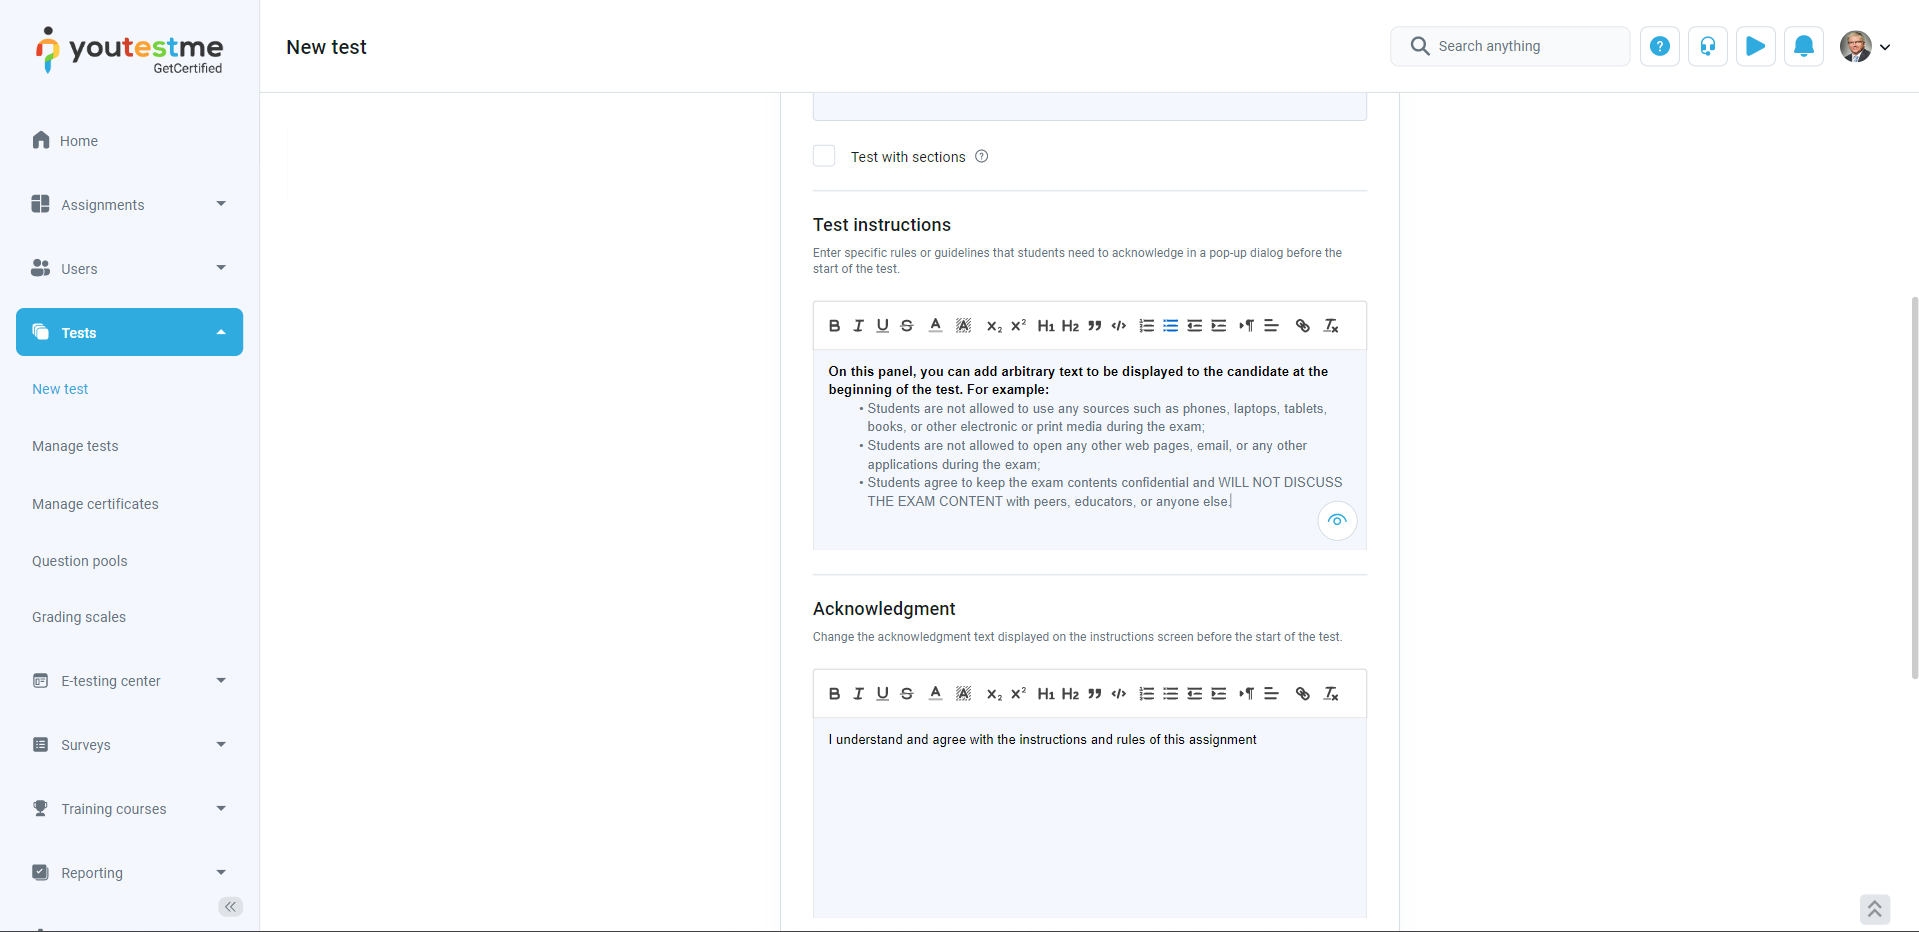Open the user profile dropdown arrow
Image resolution: width=1919 pixels, height=932 pixels.
pyautogui.click(x=1885, y=47)
